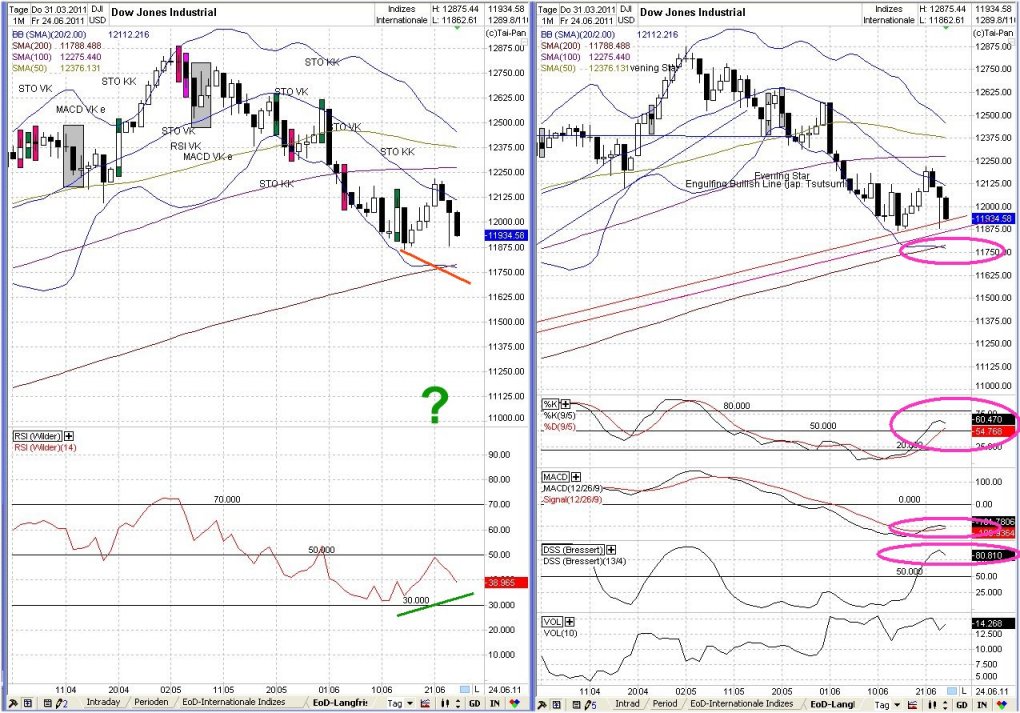Switch to the Intraday tab
This screenshot has height=713, width=1020.
pyautogui.click(x=103, y=704)
